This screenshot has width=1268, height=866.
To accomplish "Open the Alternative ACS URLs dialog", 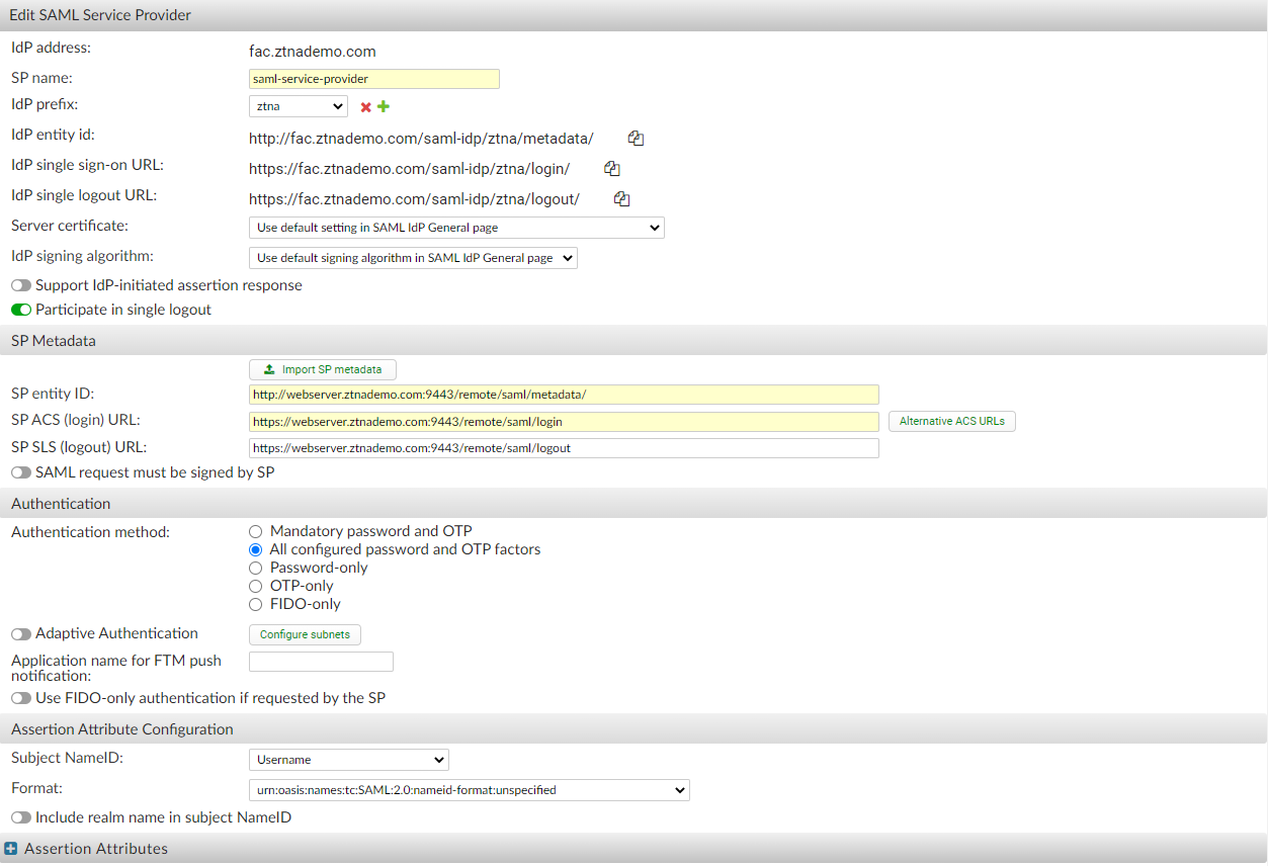I will (951, 421).
